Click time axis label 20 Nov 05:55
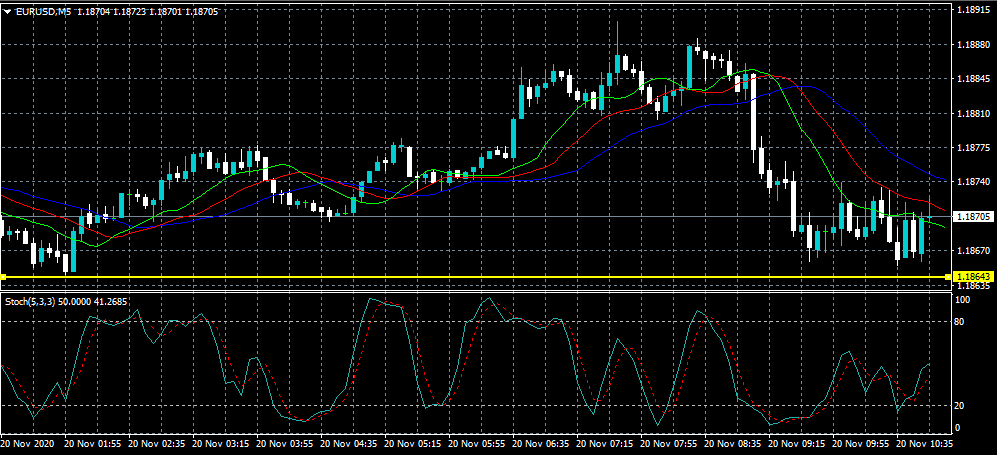Viewport: 997px width, 455px height. click(x=476, y=442)
